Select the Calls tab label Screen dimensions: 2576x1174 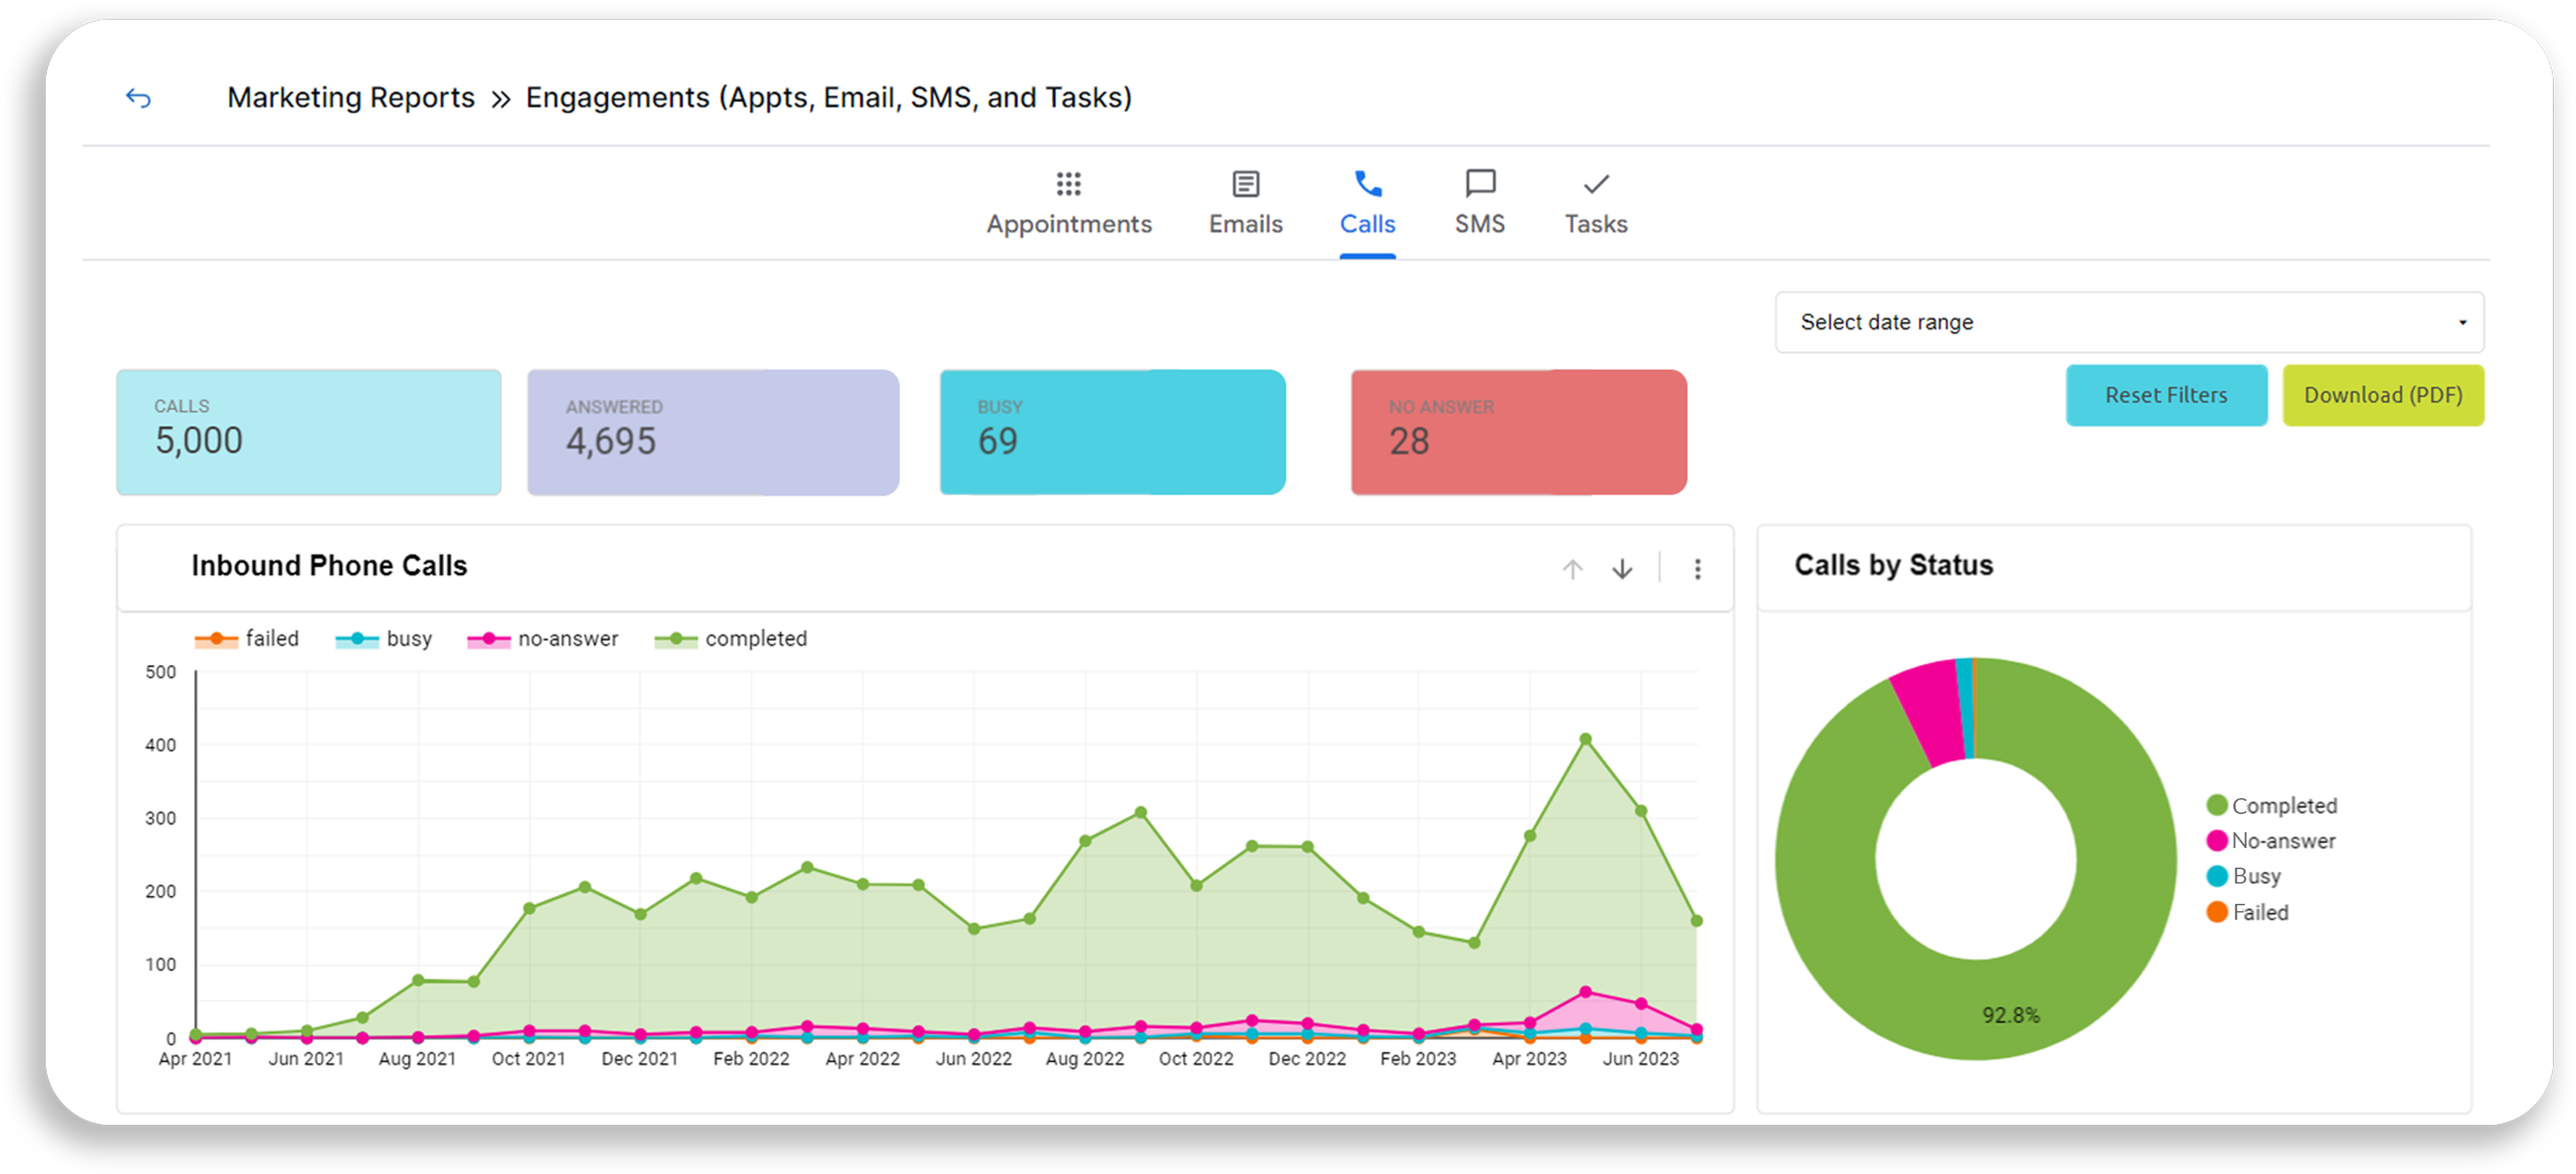coord(1367,224)
